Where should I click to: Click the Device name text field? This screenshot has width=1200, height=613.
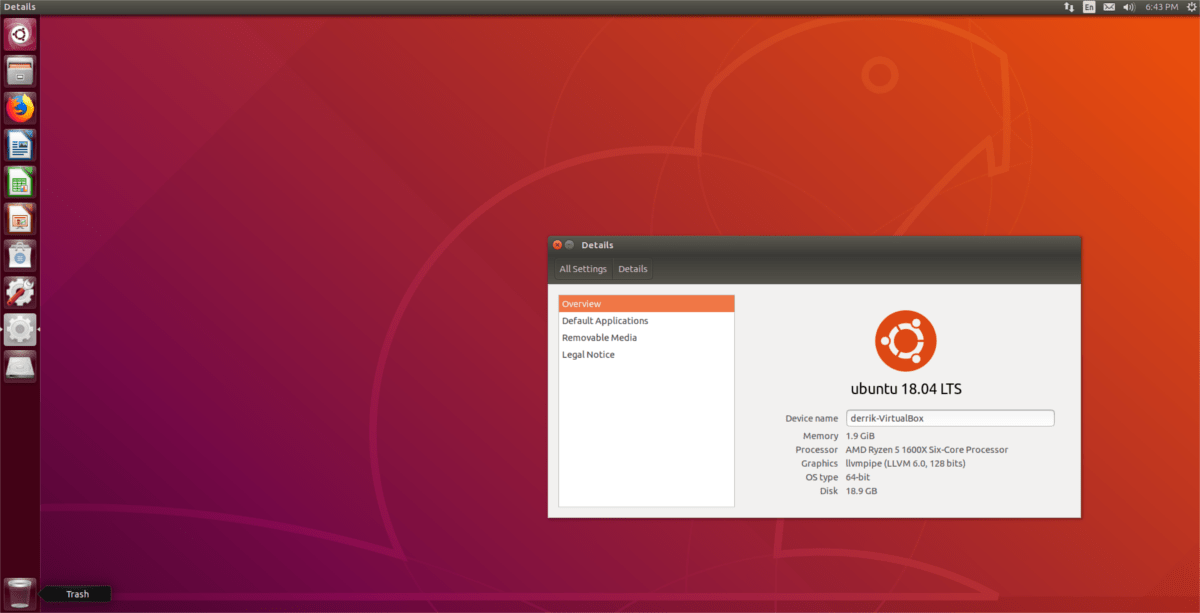click(x=949, y=417)
